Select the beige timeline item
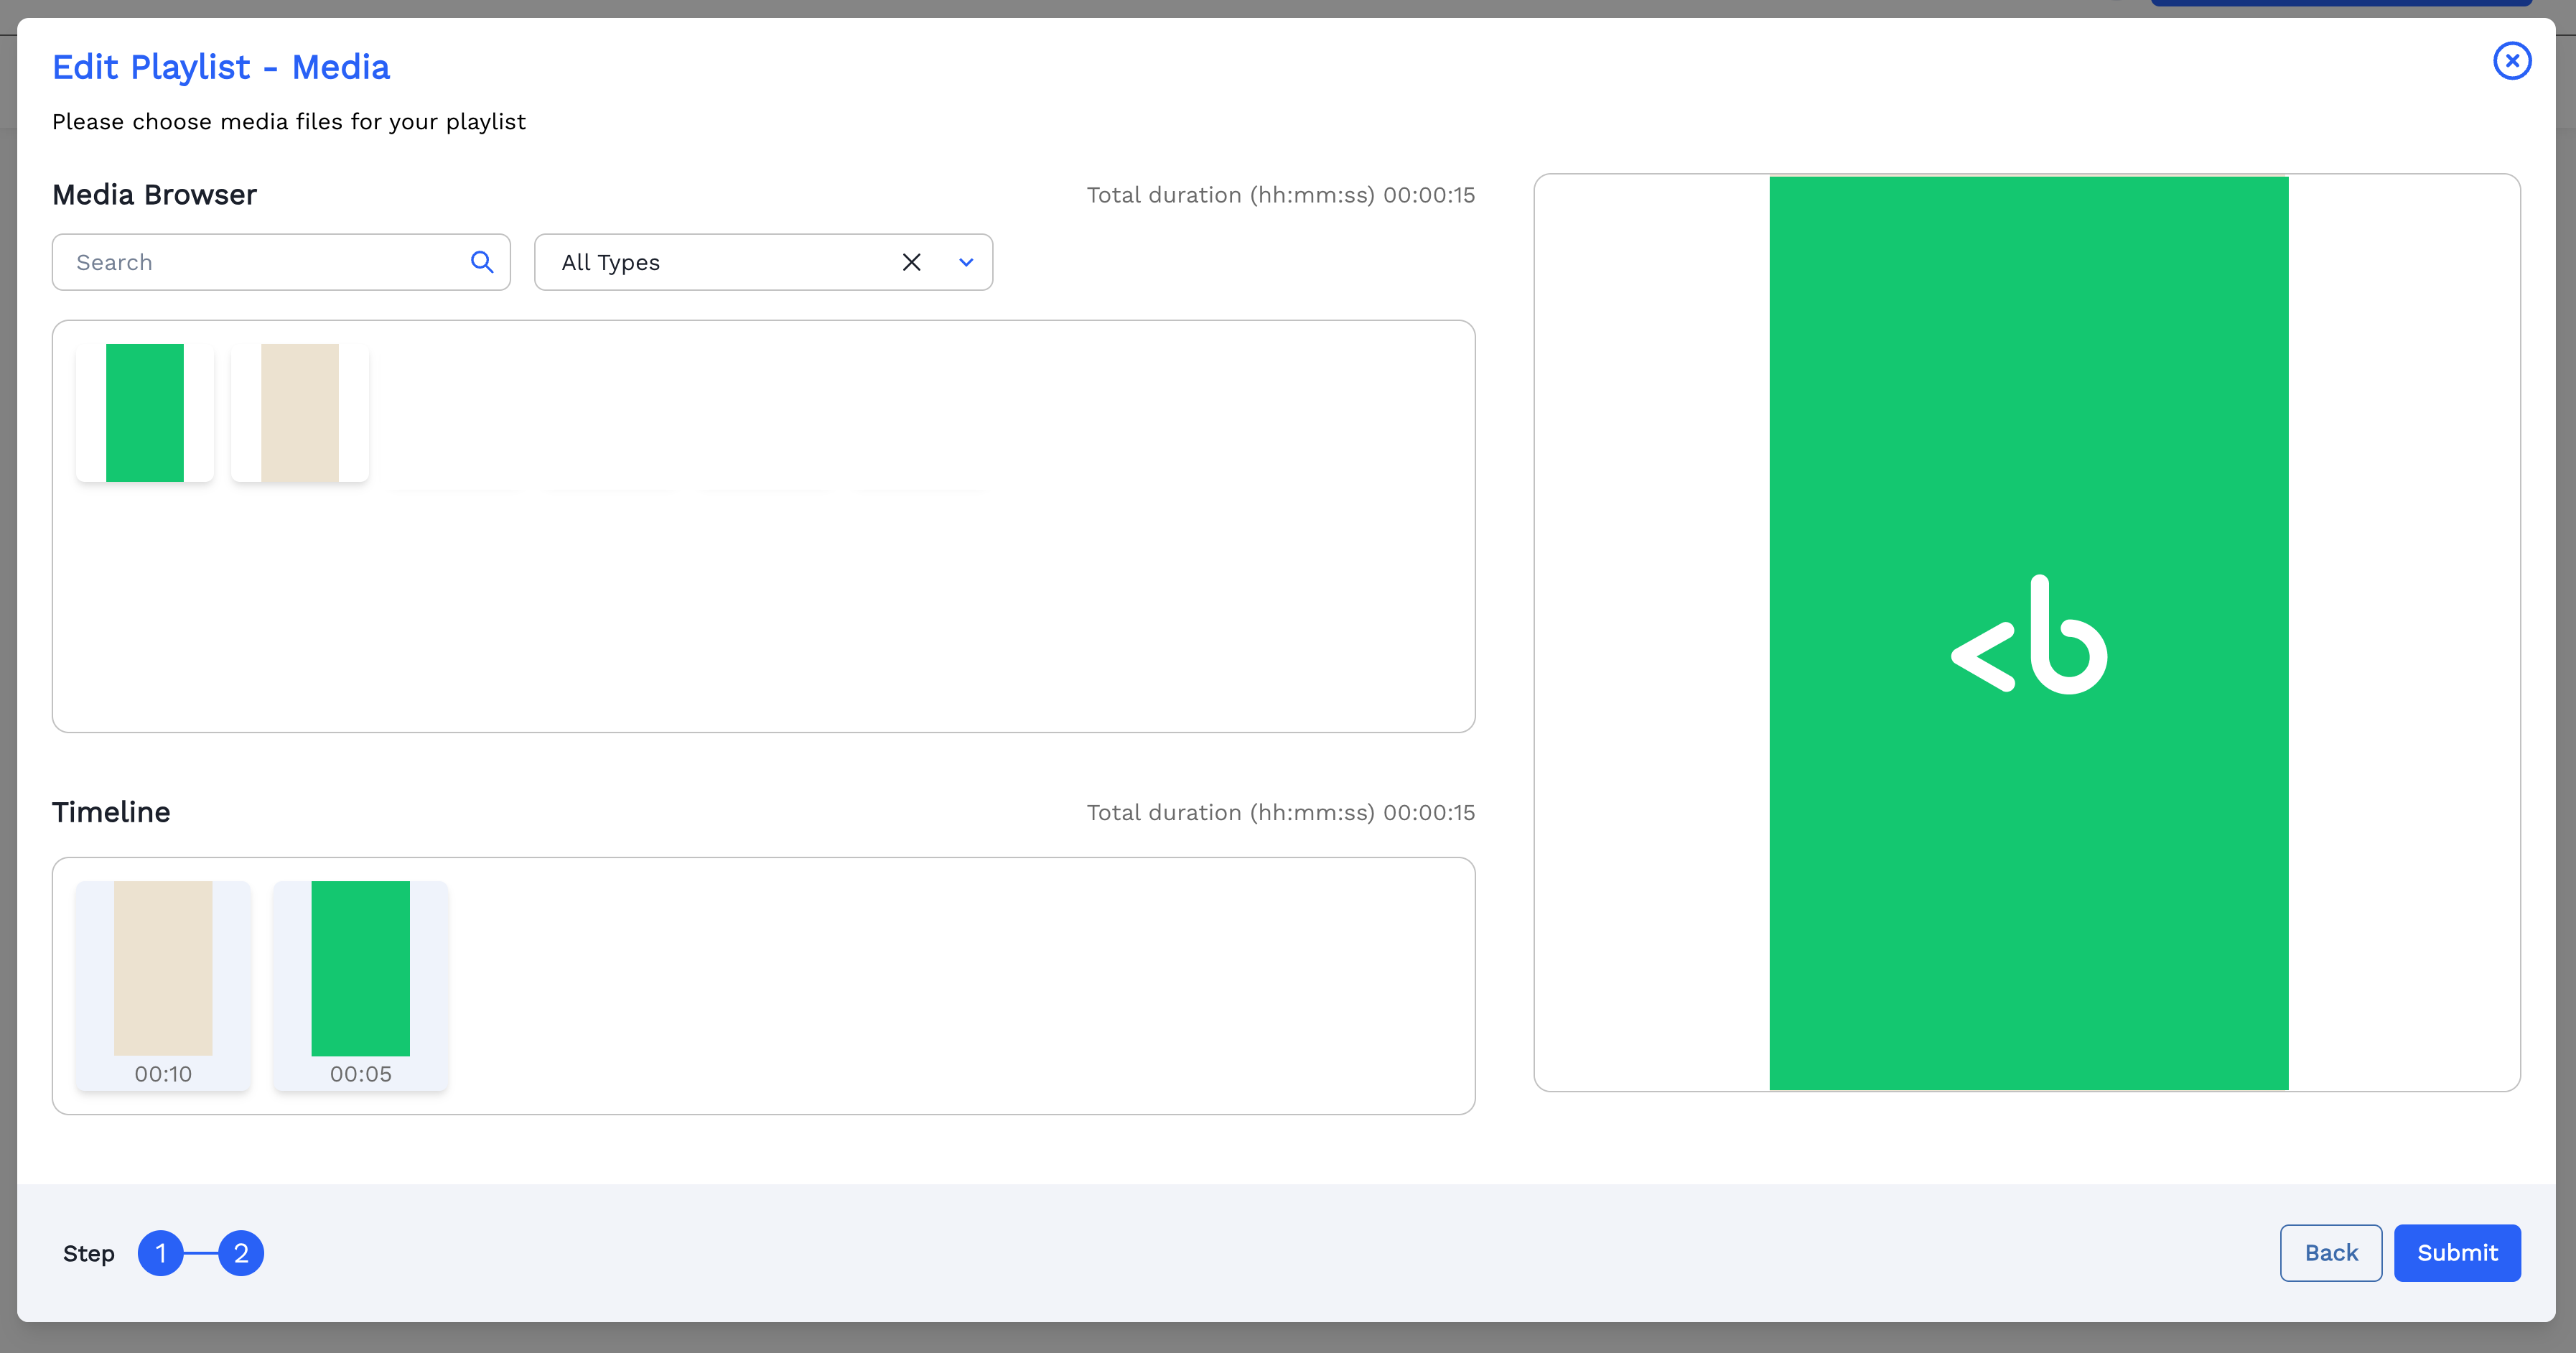Image resolution: width=2576 pixels, height=1353 pixels. pyautogui.click(x=163, y=967)
